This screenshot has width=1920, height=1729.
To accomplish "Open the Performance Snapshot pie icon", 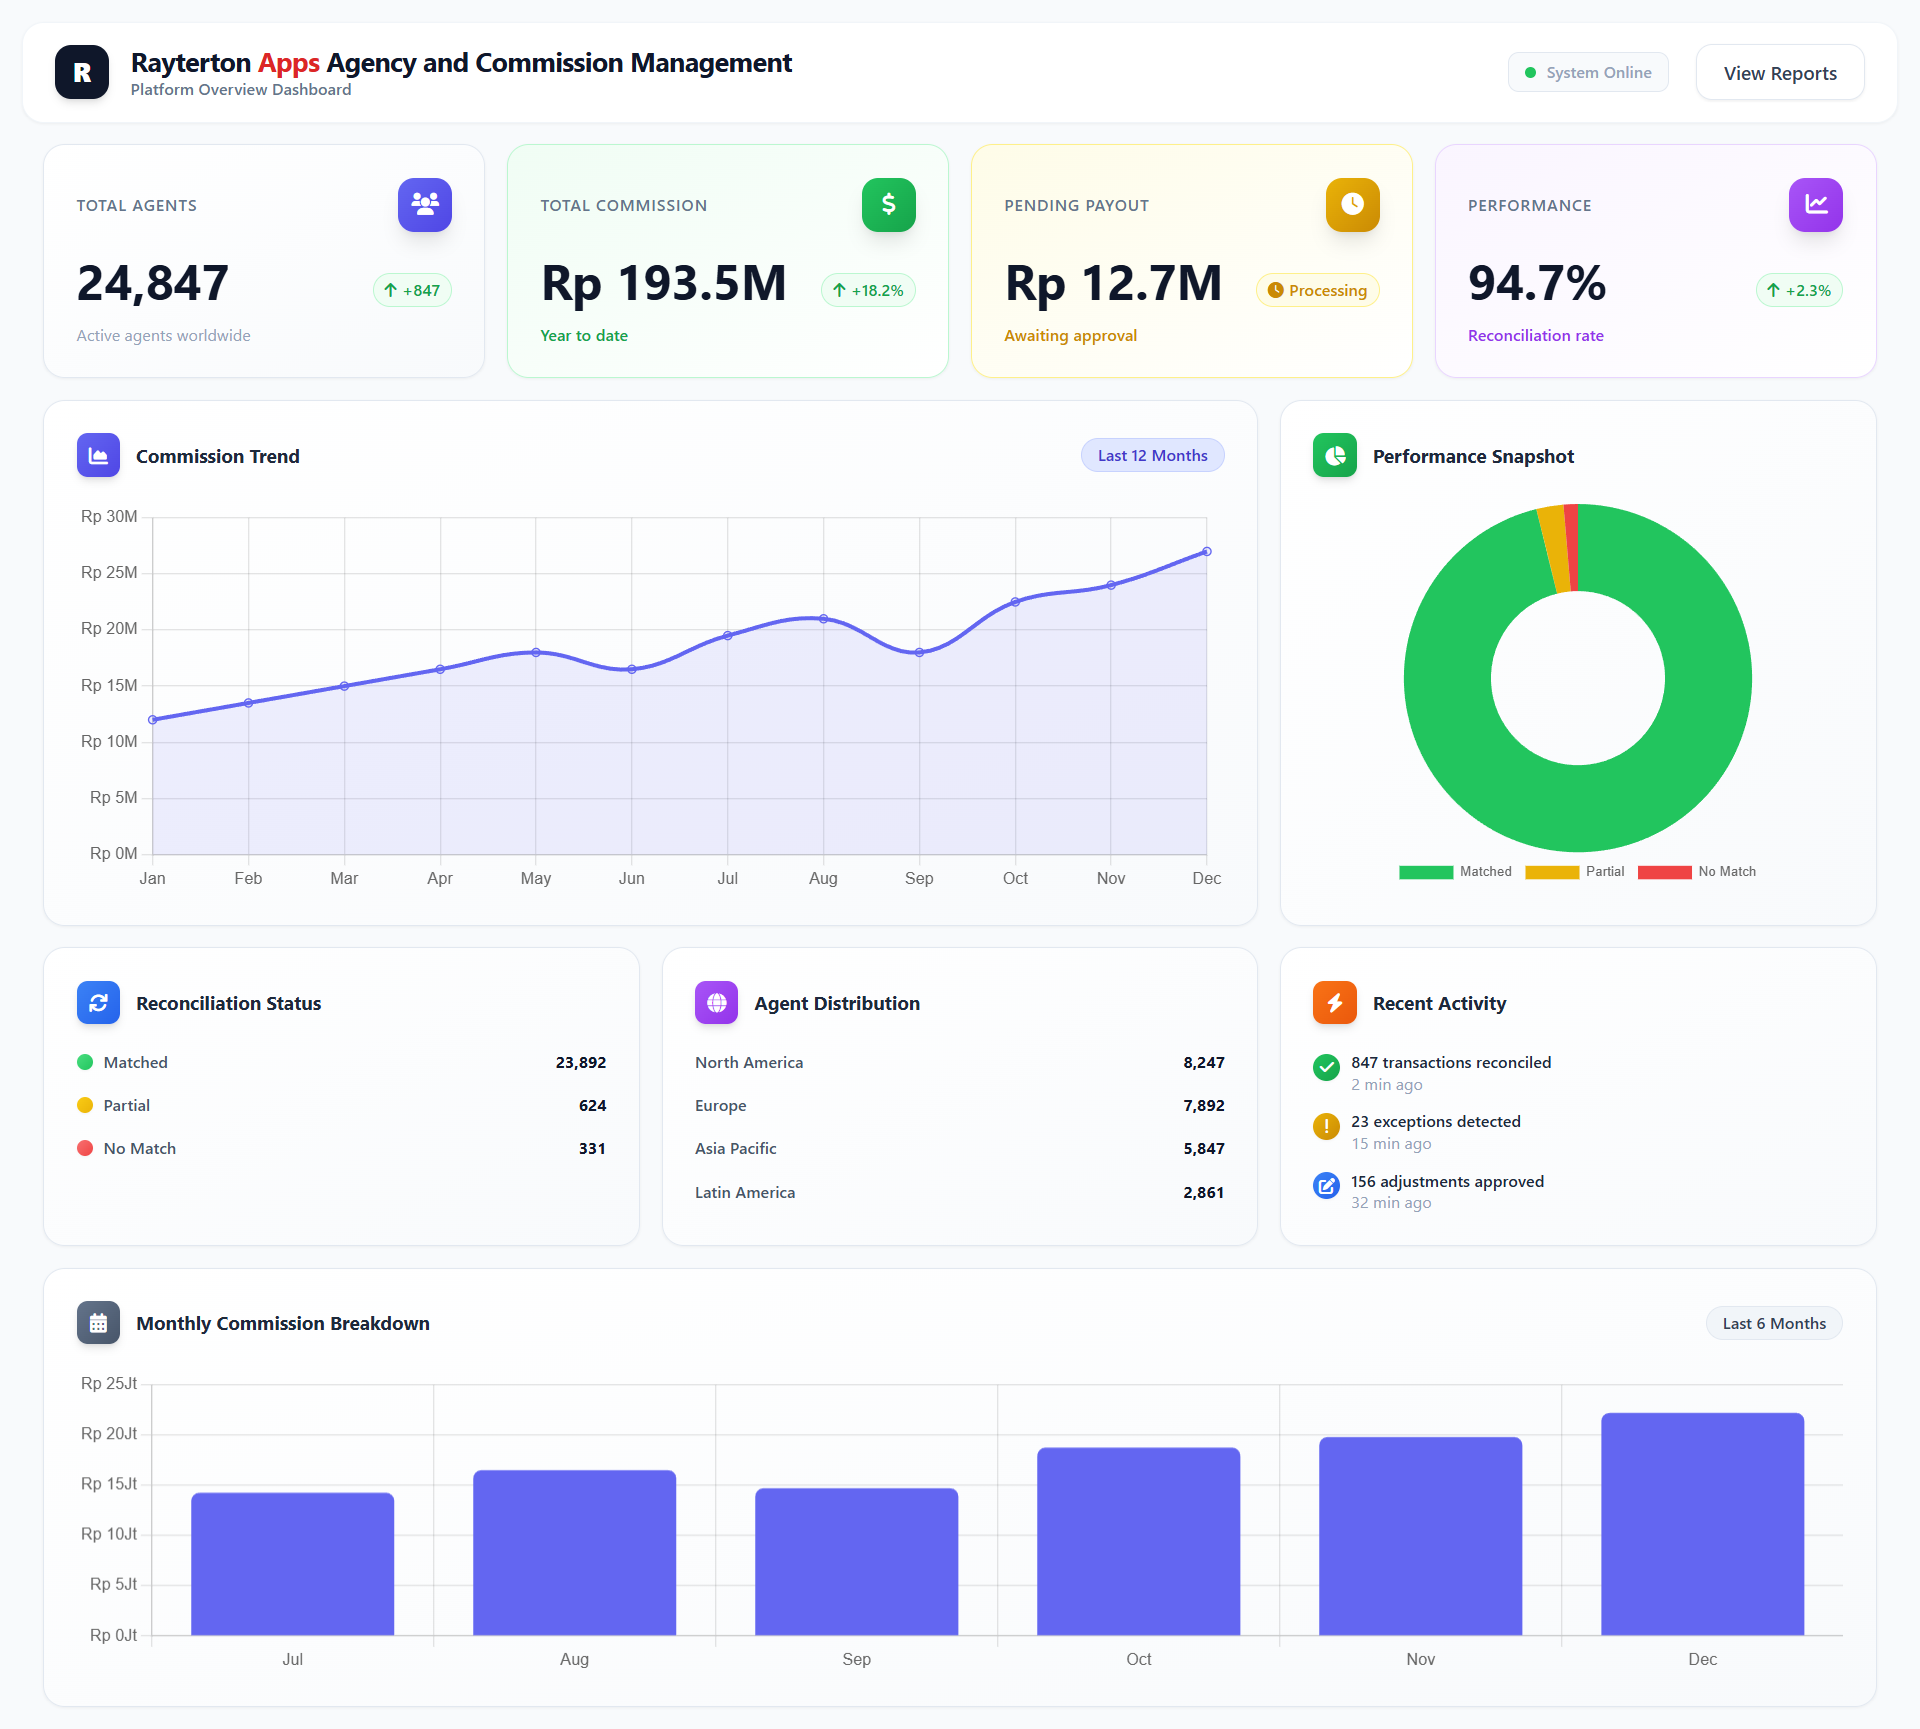I will pos(1334,455).
